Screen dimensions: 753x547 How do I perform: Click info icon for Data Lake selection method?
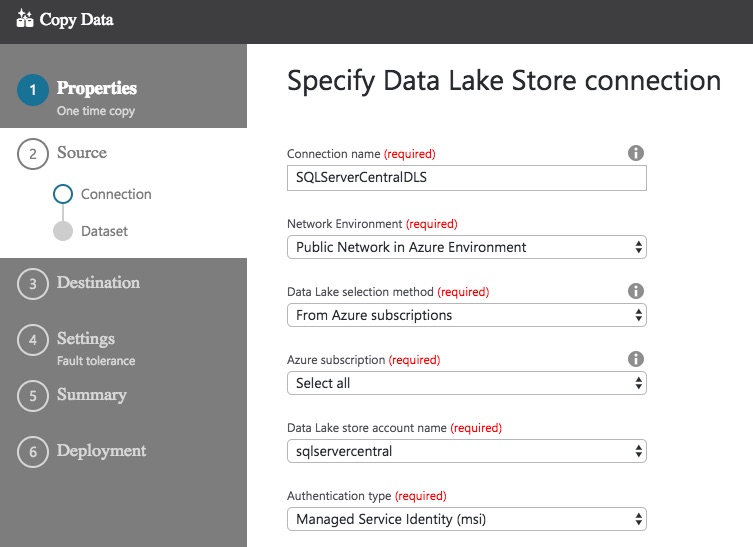tap(635, 291)
